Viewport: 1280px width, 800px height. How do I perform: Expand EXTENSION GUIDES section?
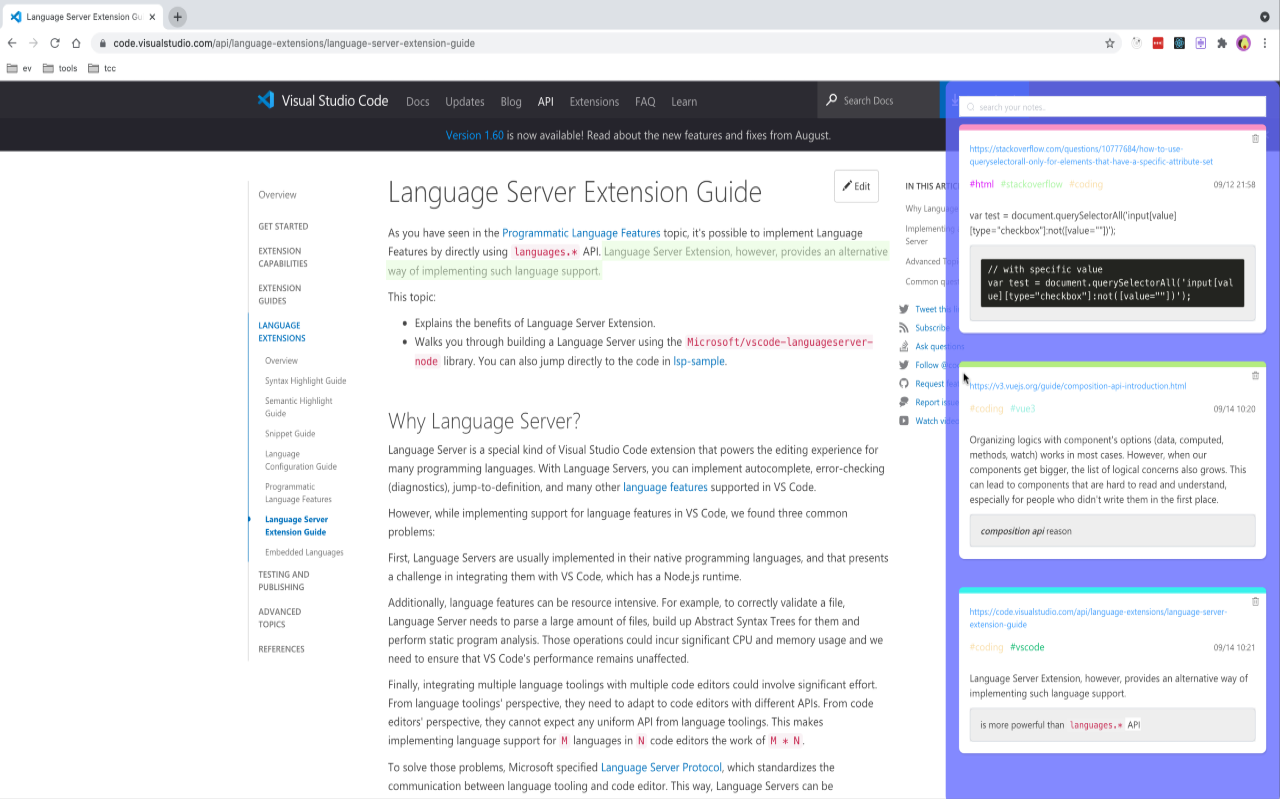point(280,294)
